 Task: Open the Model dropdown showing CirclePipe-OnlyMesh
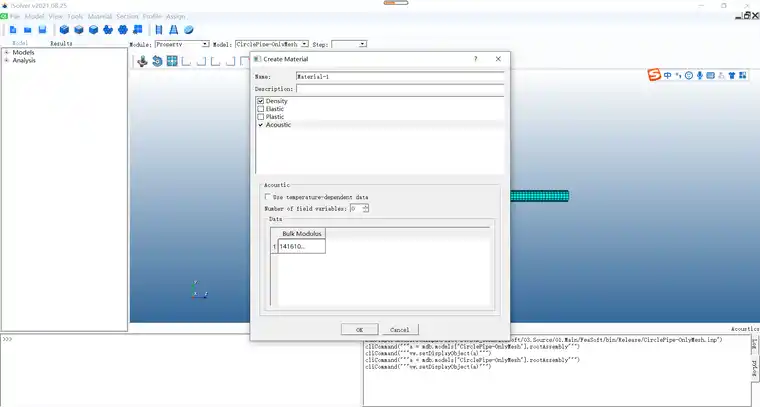[x=304, y=44]
